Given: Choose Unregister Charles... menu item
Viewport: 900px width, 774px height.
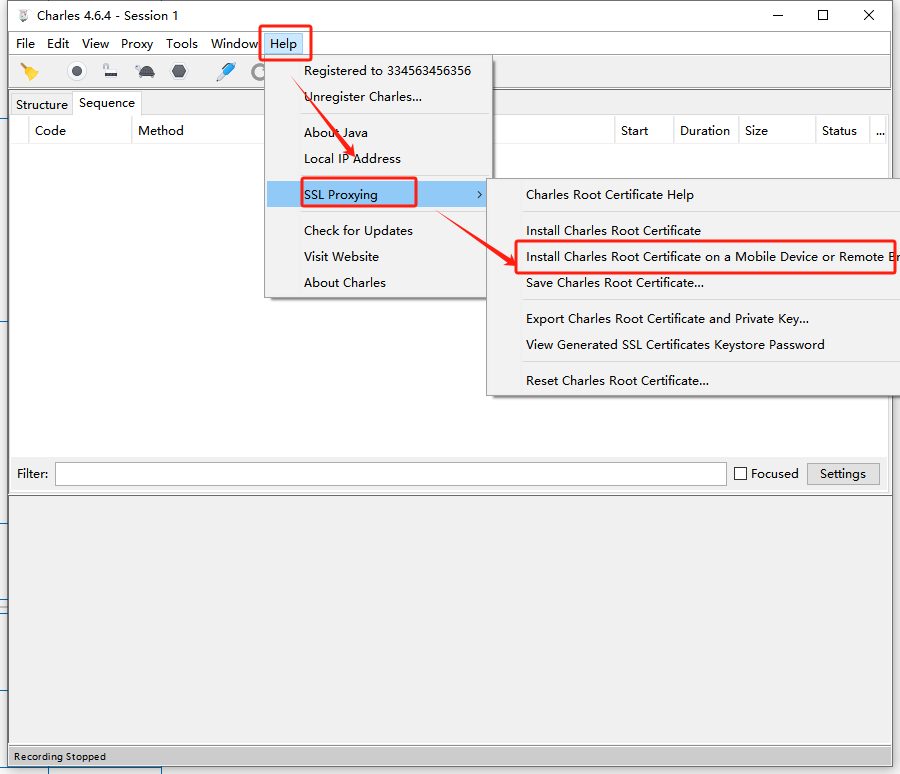Looking at the screenshot, I should click(x=363, y=97).
